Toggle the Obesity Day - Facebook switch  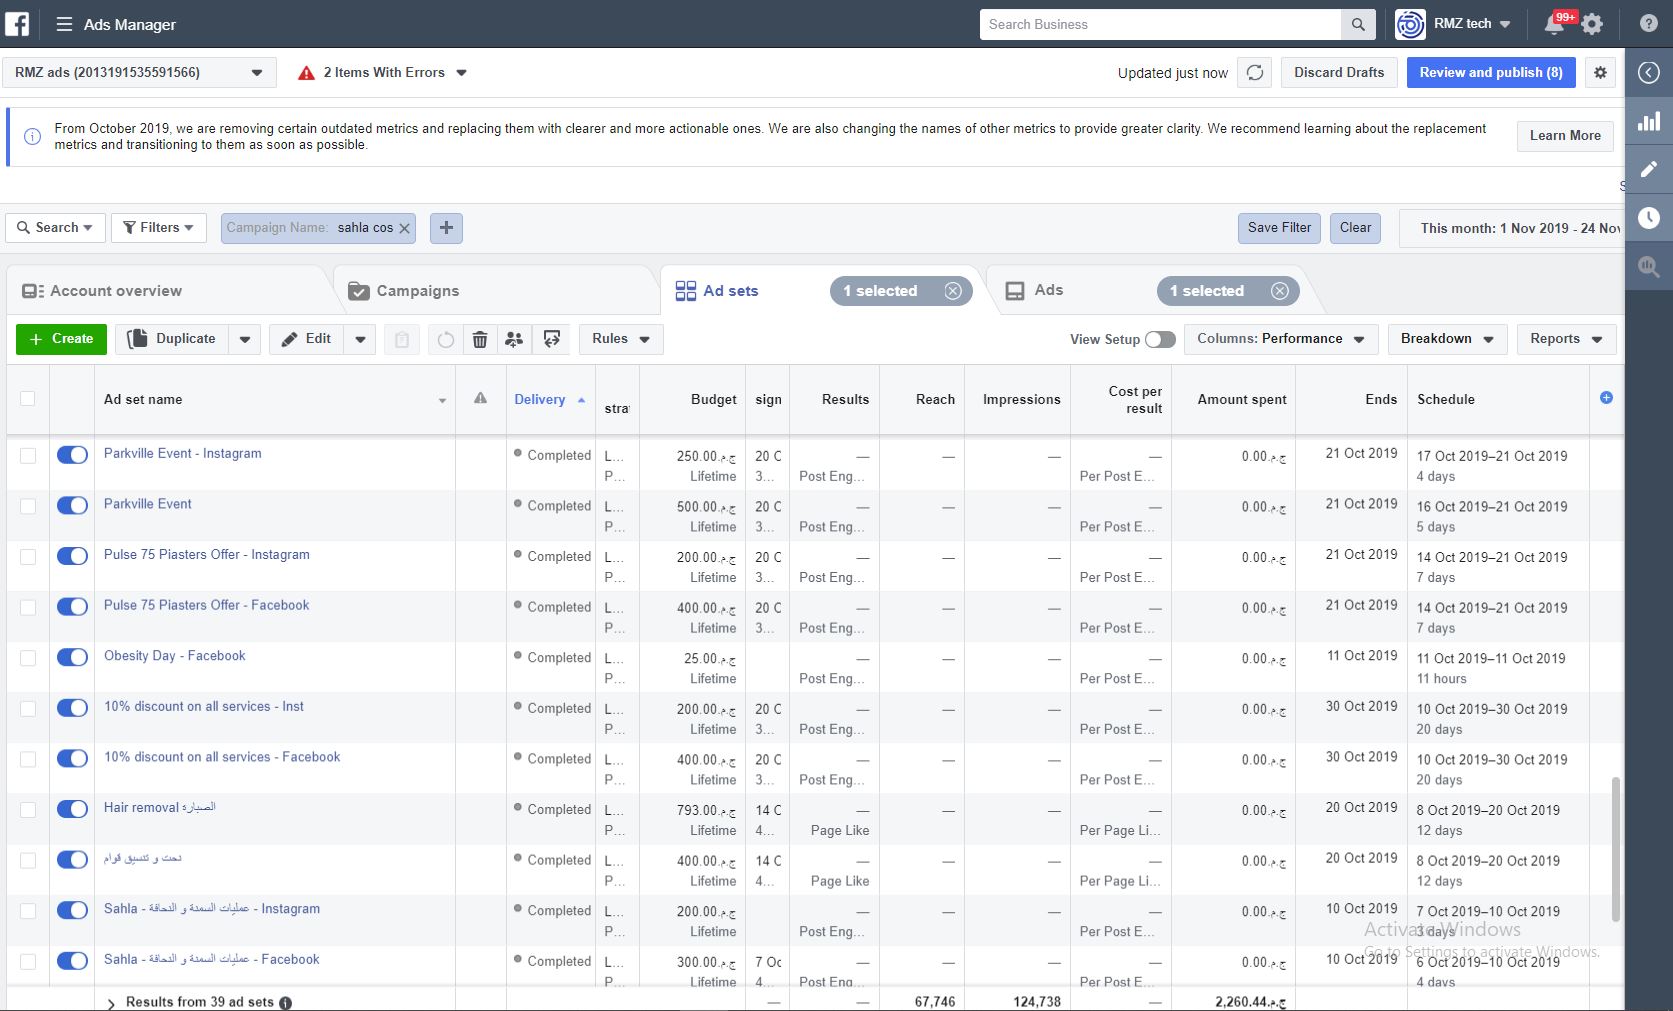click(72, 657)
